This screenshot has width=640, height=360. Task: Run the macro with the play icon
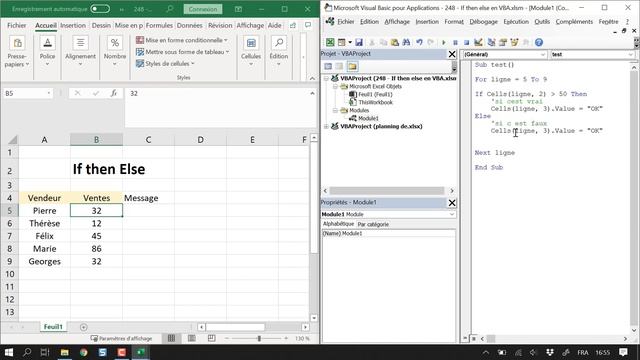[444, 42]
